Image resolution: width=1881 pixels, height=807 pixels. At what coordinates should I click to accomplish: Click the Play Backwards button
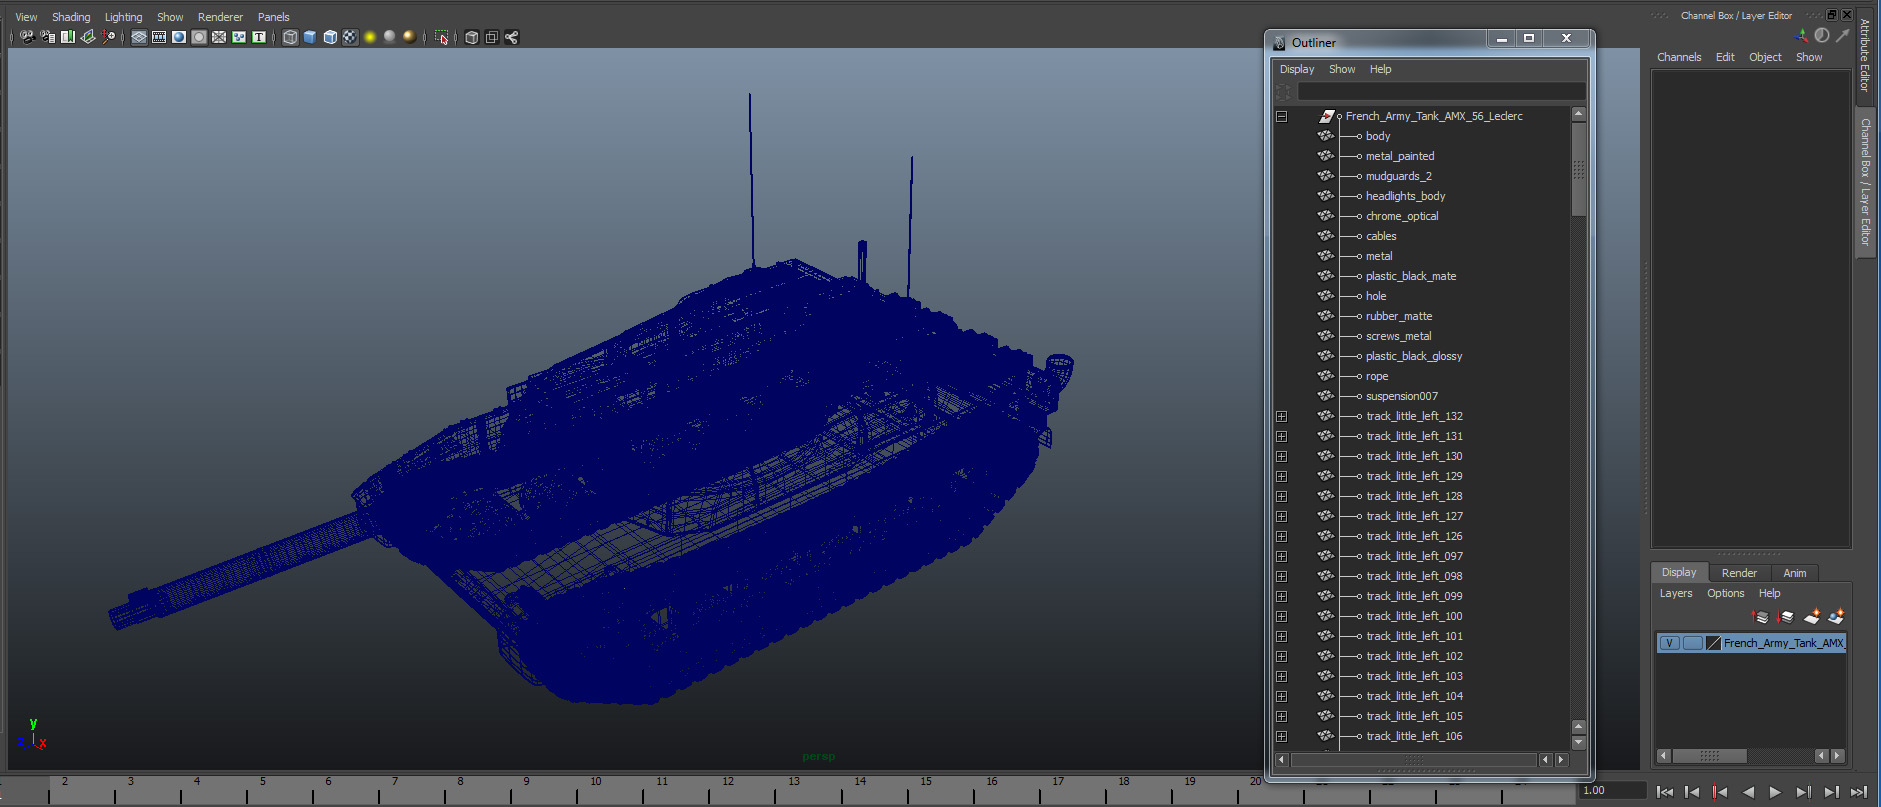click(x=1748, y=792)
